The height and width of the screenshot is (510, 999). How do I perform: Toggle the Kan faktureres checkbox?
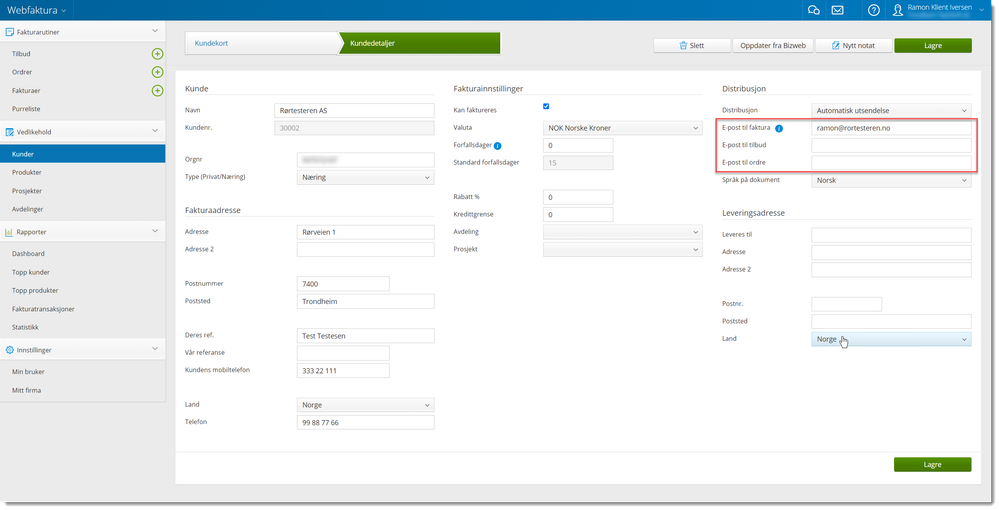coord(546,107)
